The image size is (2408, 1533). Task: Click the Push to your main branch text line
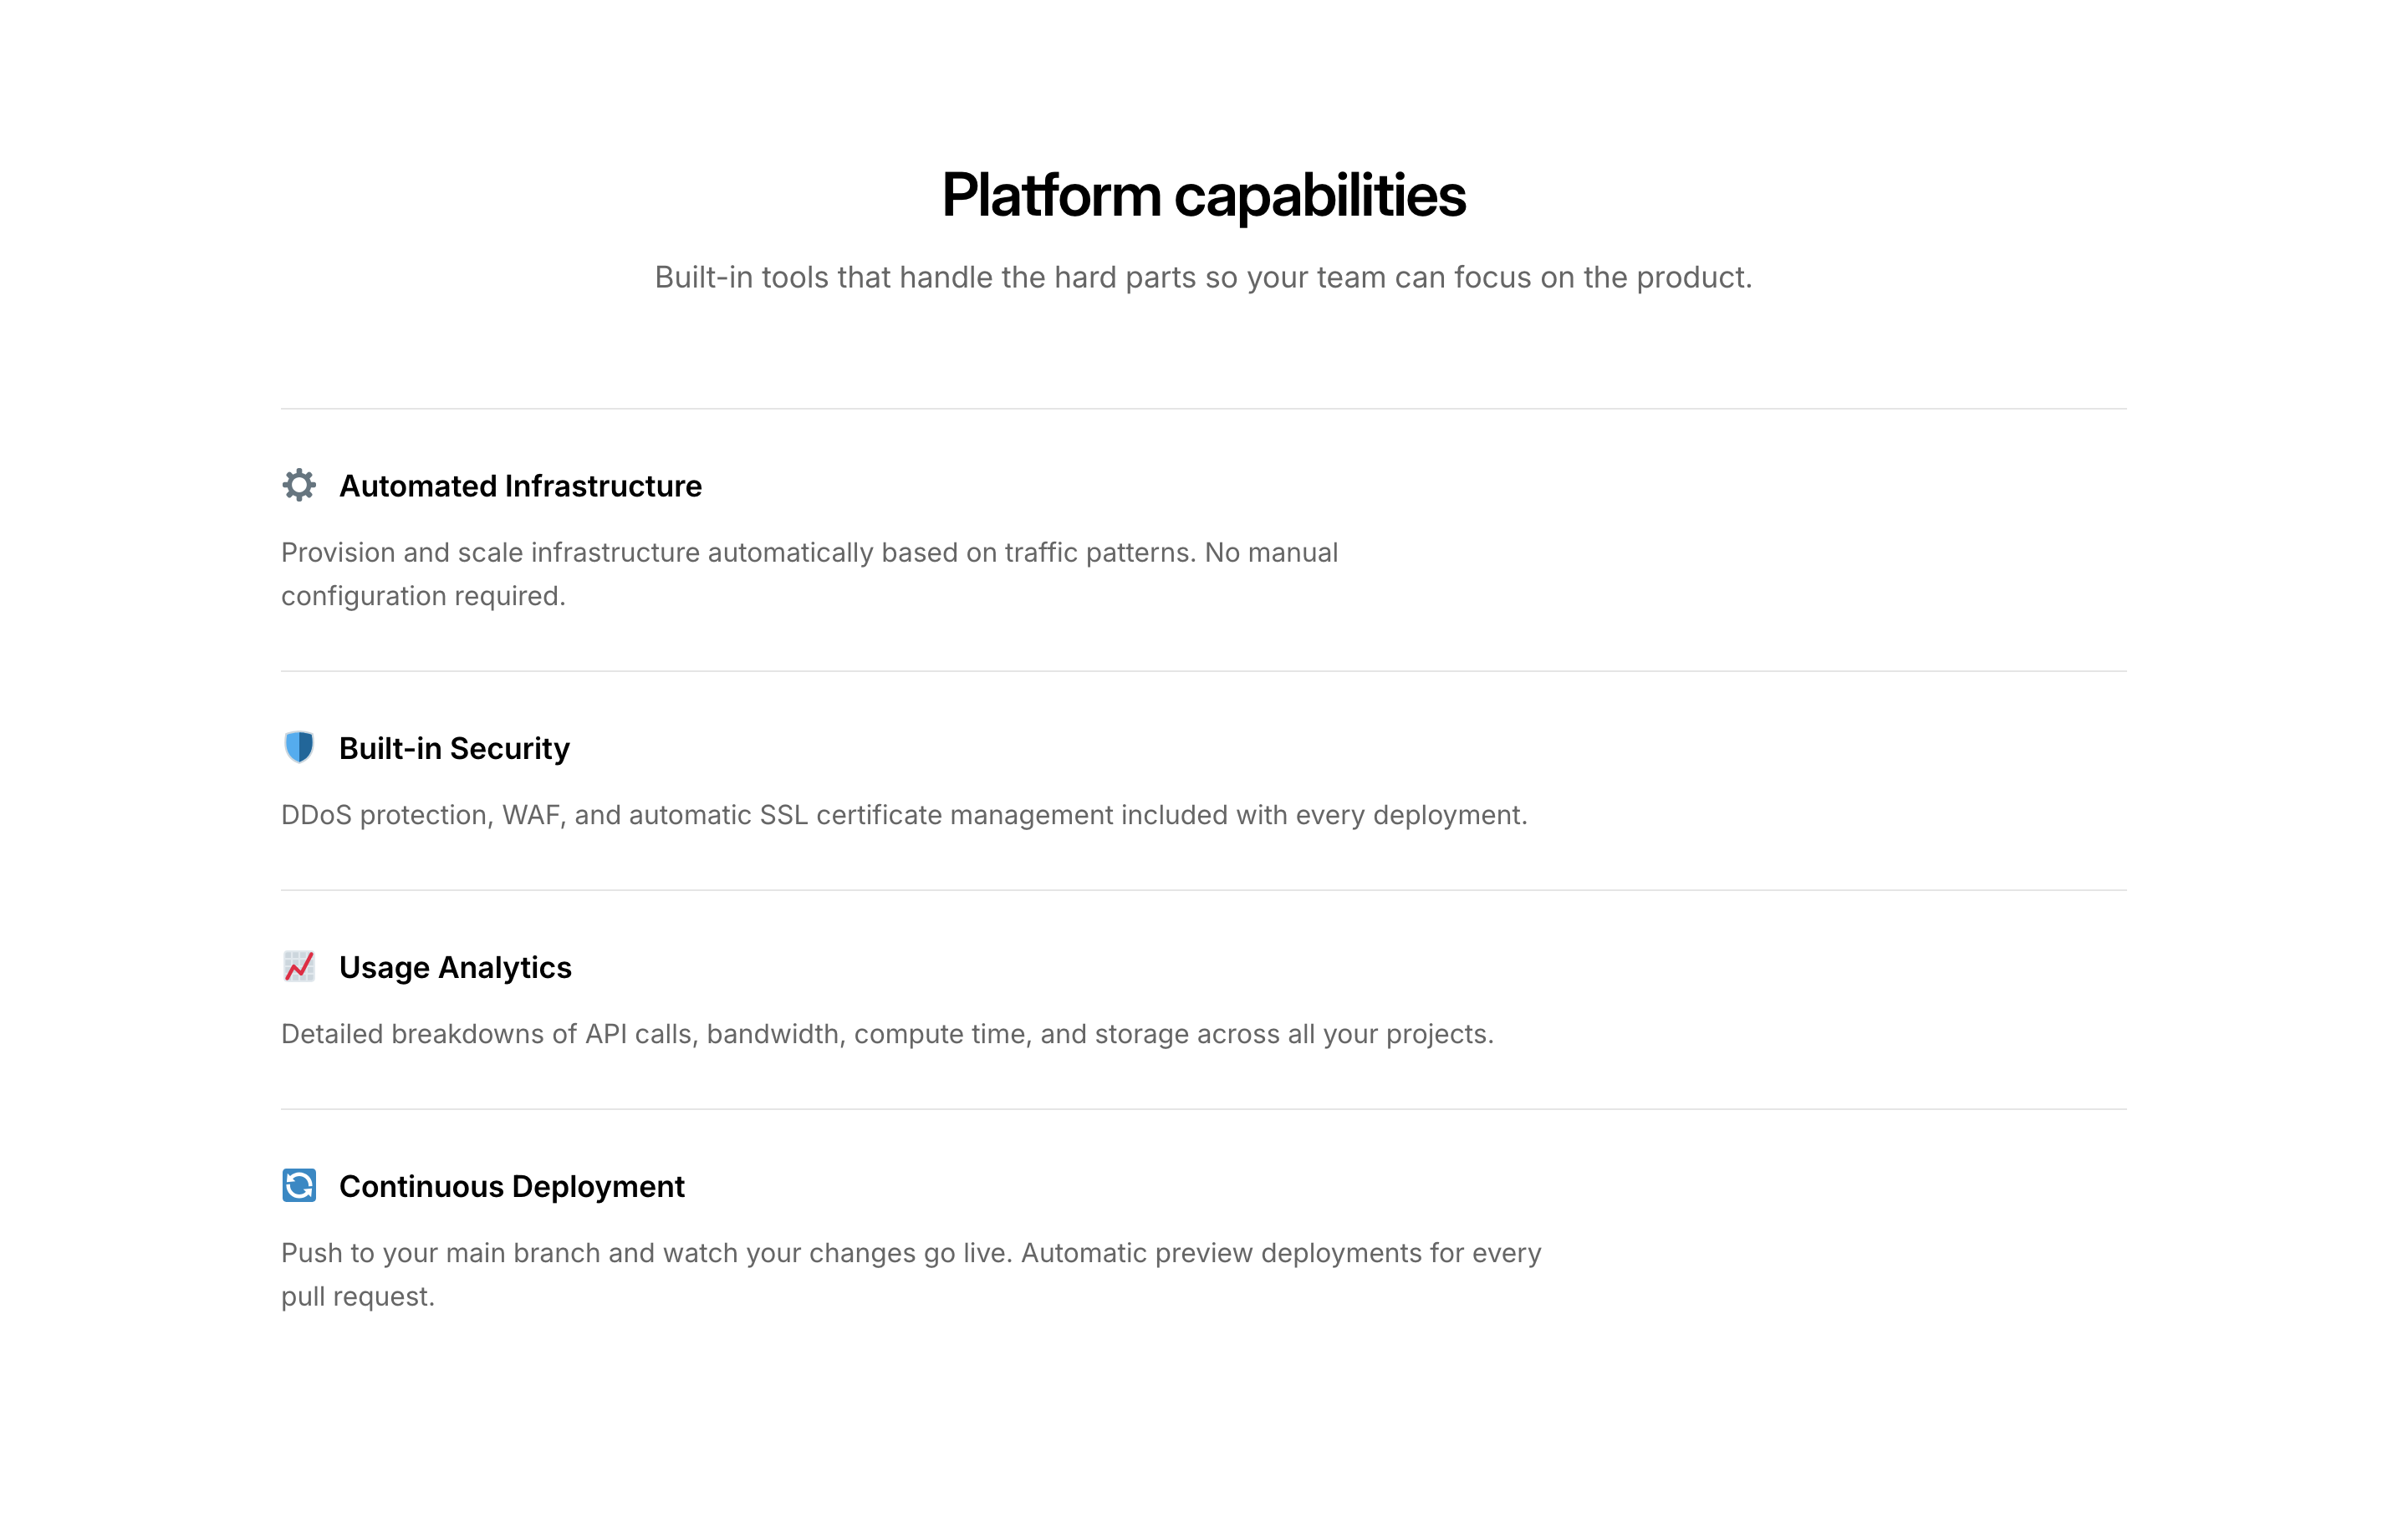coord(911,1253)
